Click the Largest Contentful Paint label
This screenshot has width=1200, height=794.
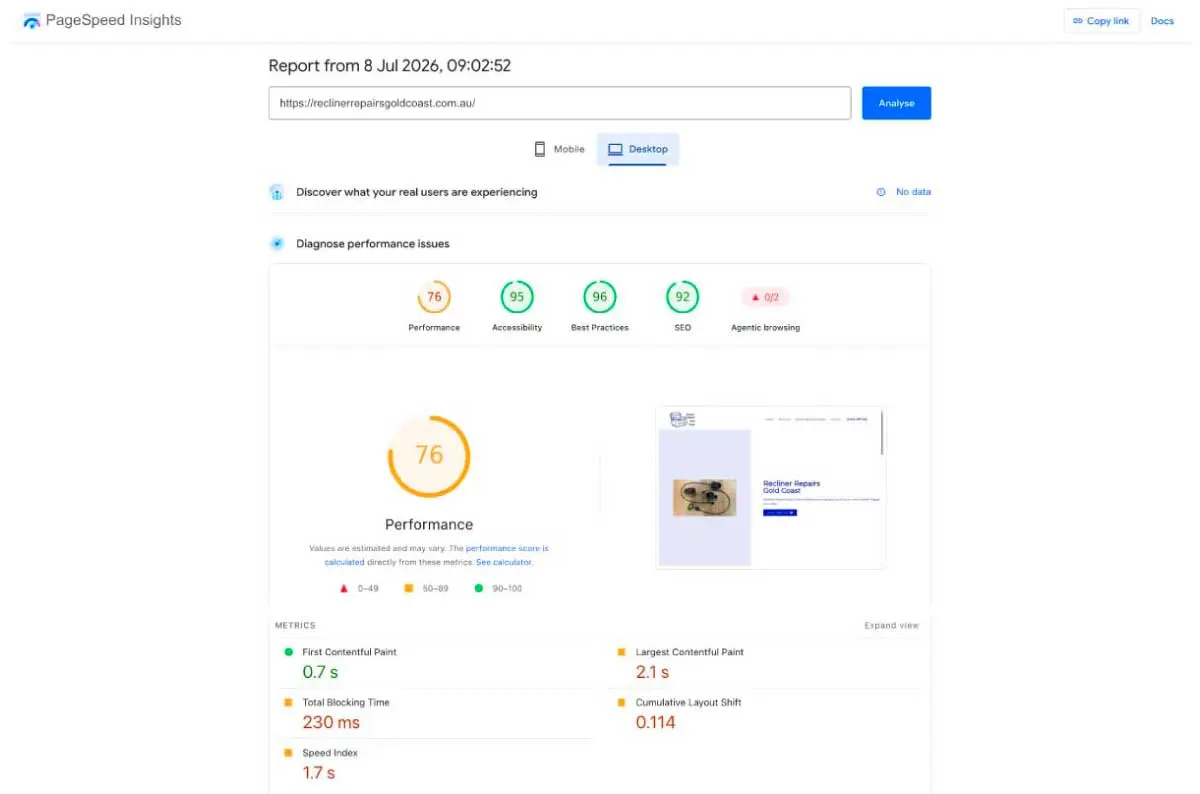pyautogui.click(x=690, y=652)
